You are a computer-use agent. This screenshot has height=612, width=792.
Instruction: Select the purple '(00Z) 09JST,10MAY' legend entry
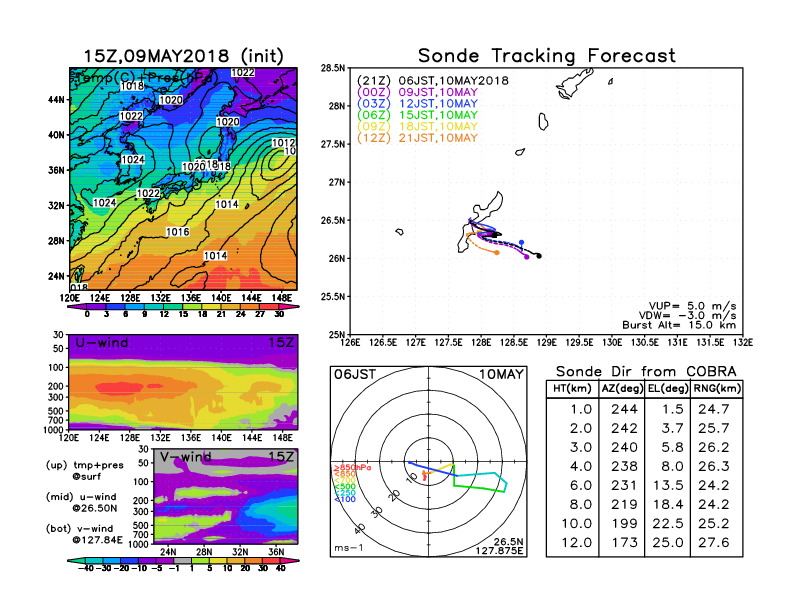[x=417, y=92]
